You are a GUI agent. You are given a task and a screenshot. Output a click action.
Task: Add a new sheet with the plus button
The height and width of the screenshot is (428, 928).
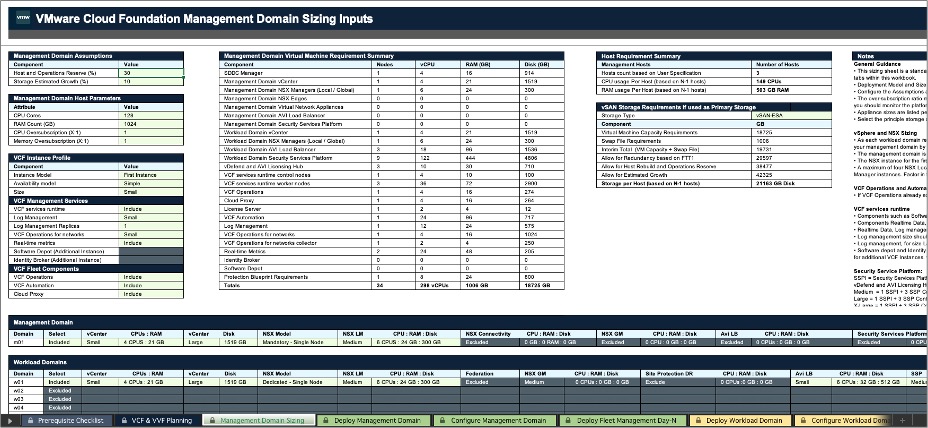point(902,420)
